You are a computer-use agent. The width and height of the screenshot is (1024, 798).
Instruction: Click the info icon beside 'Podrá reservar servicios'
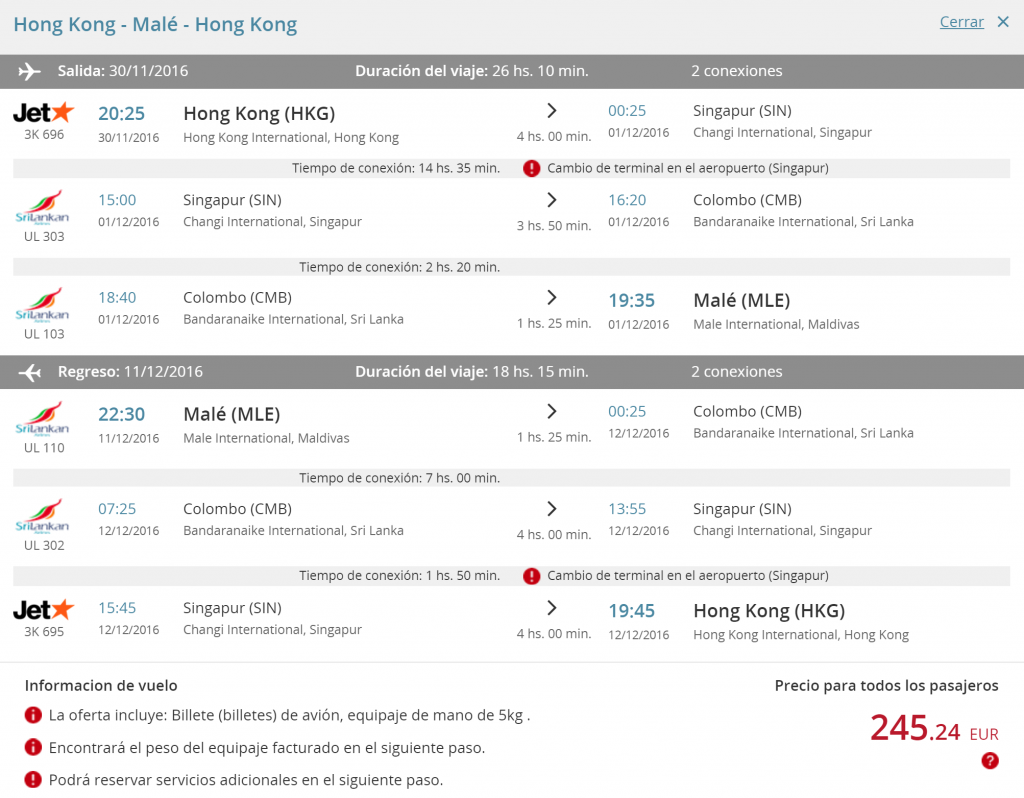coord(33,779)
